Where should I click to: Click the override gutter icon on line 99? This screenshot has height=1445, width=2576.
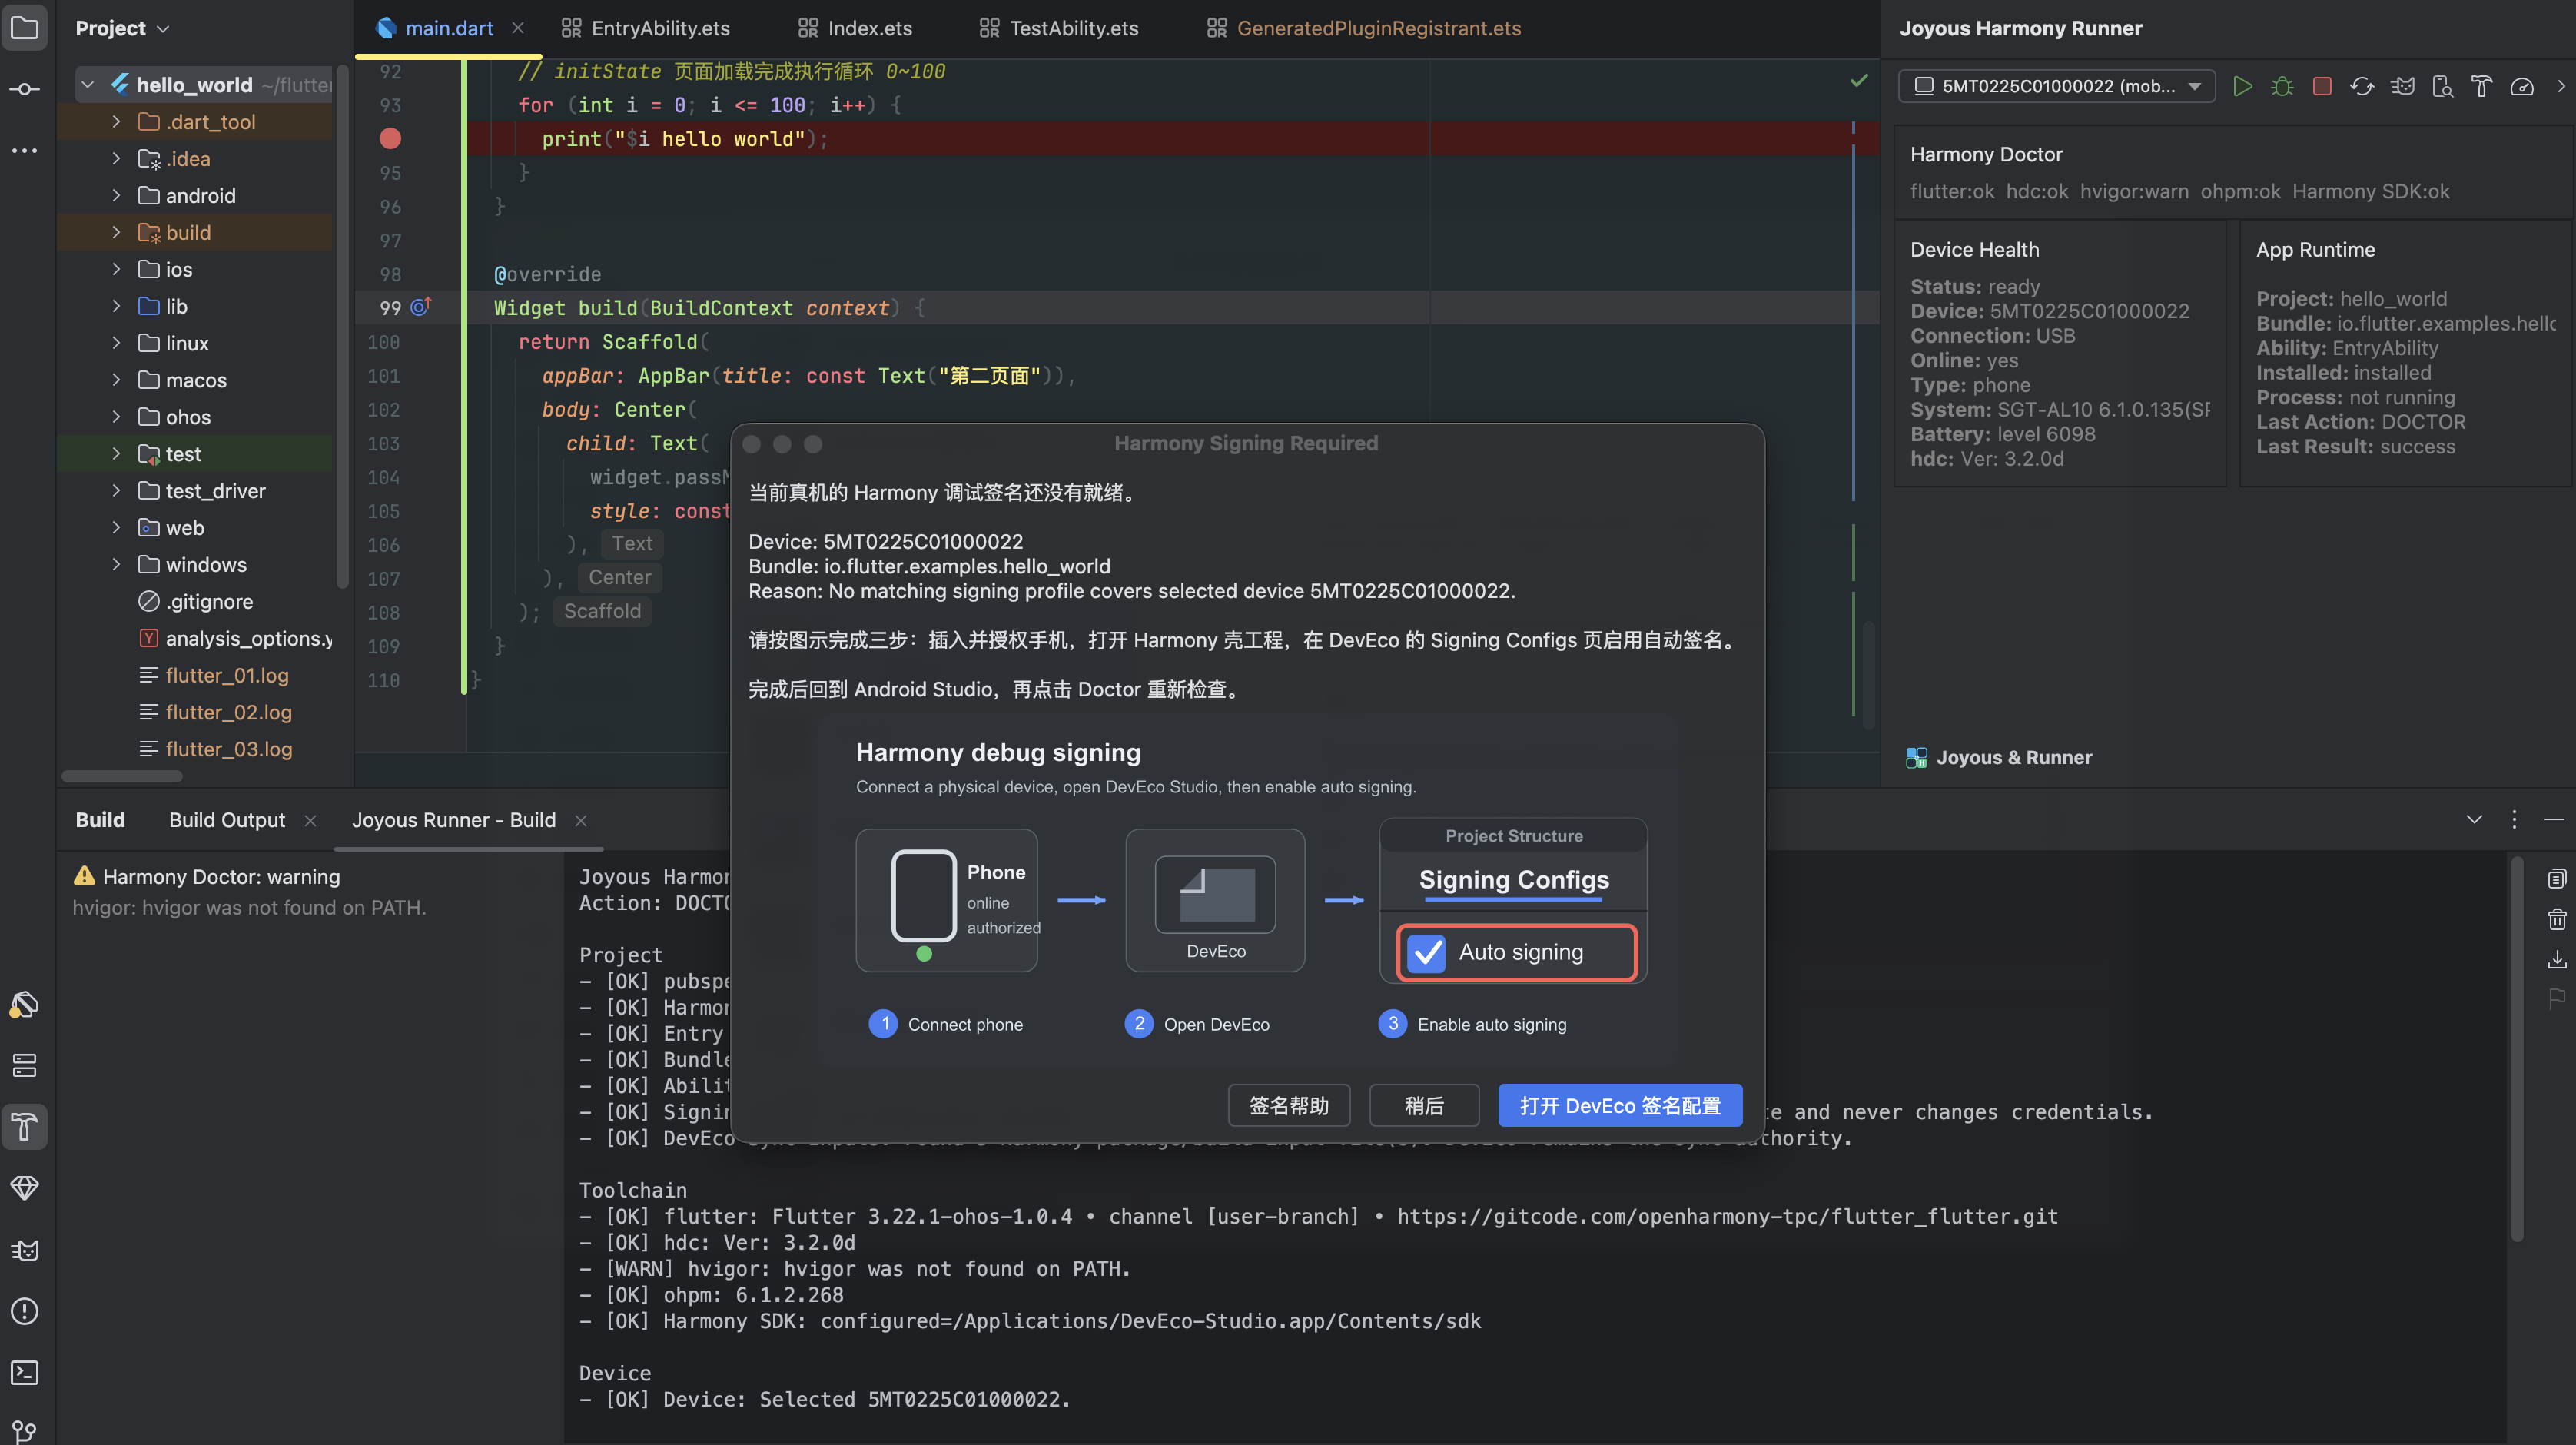[421, 307]
